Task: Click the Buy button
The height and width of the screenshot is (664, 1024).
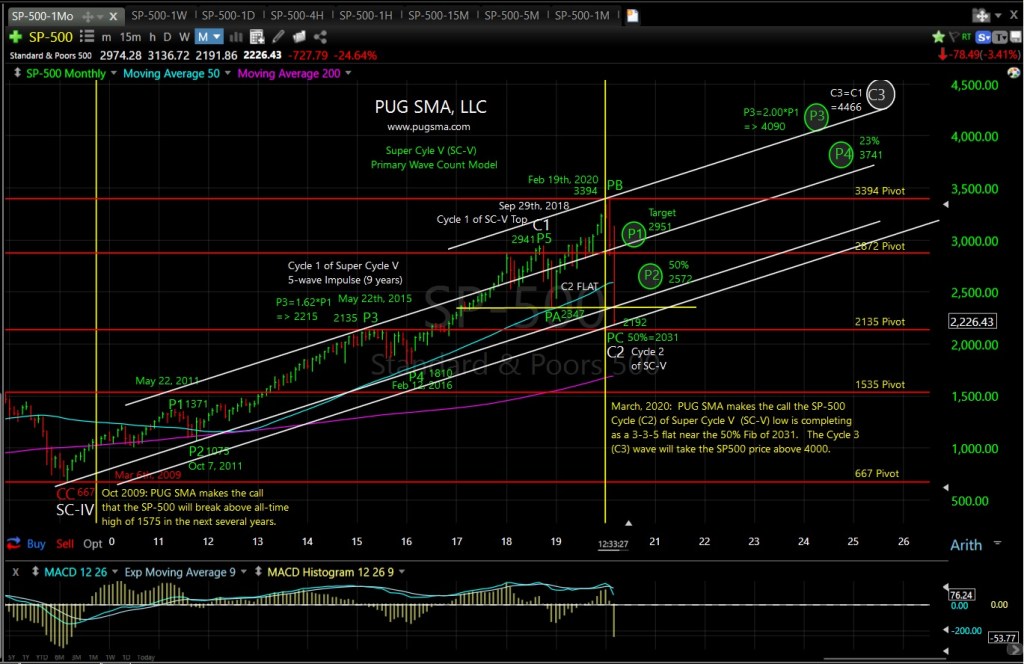Action: click(x=36, y=543)
